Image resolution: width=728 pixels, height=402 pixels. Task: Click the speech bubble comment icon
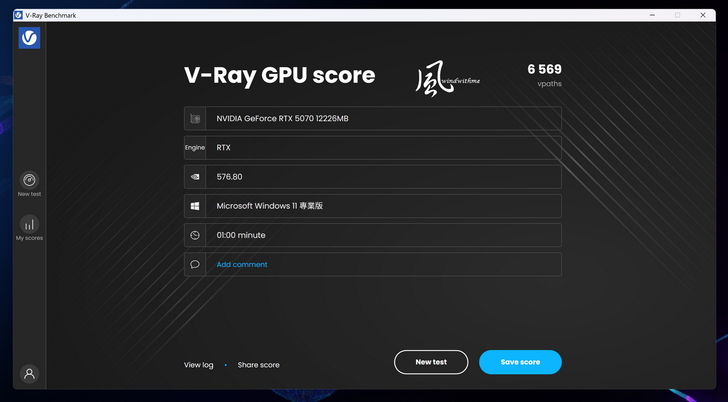click(195, 264)
